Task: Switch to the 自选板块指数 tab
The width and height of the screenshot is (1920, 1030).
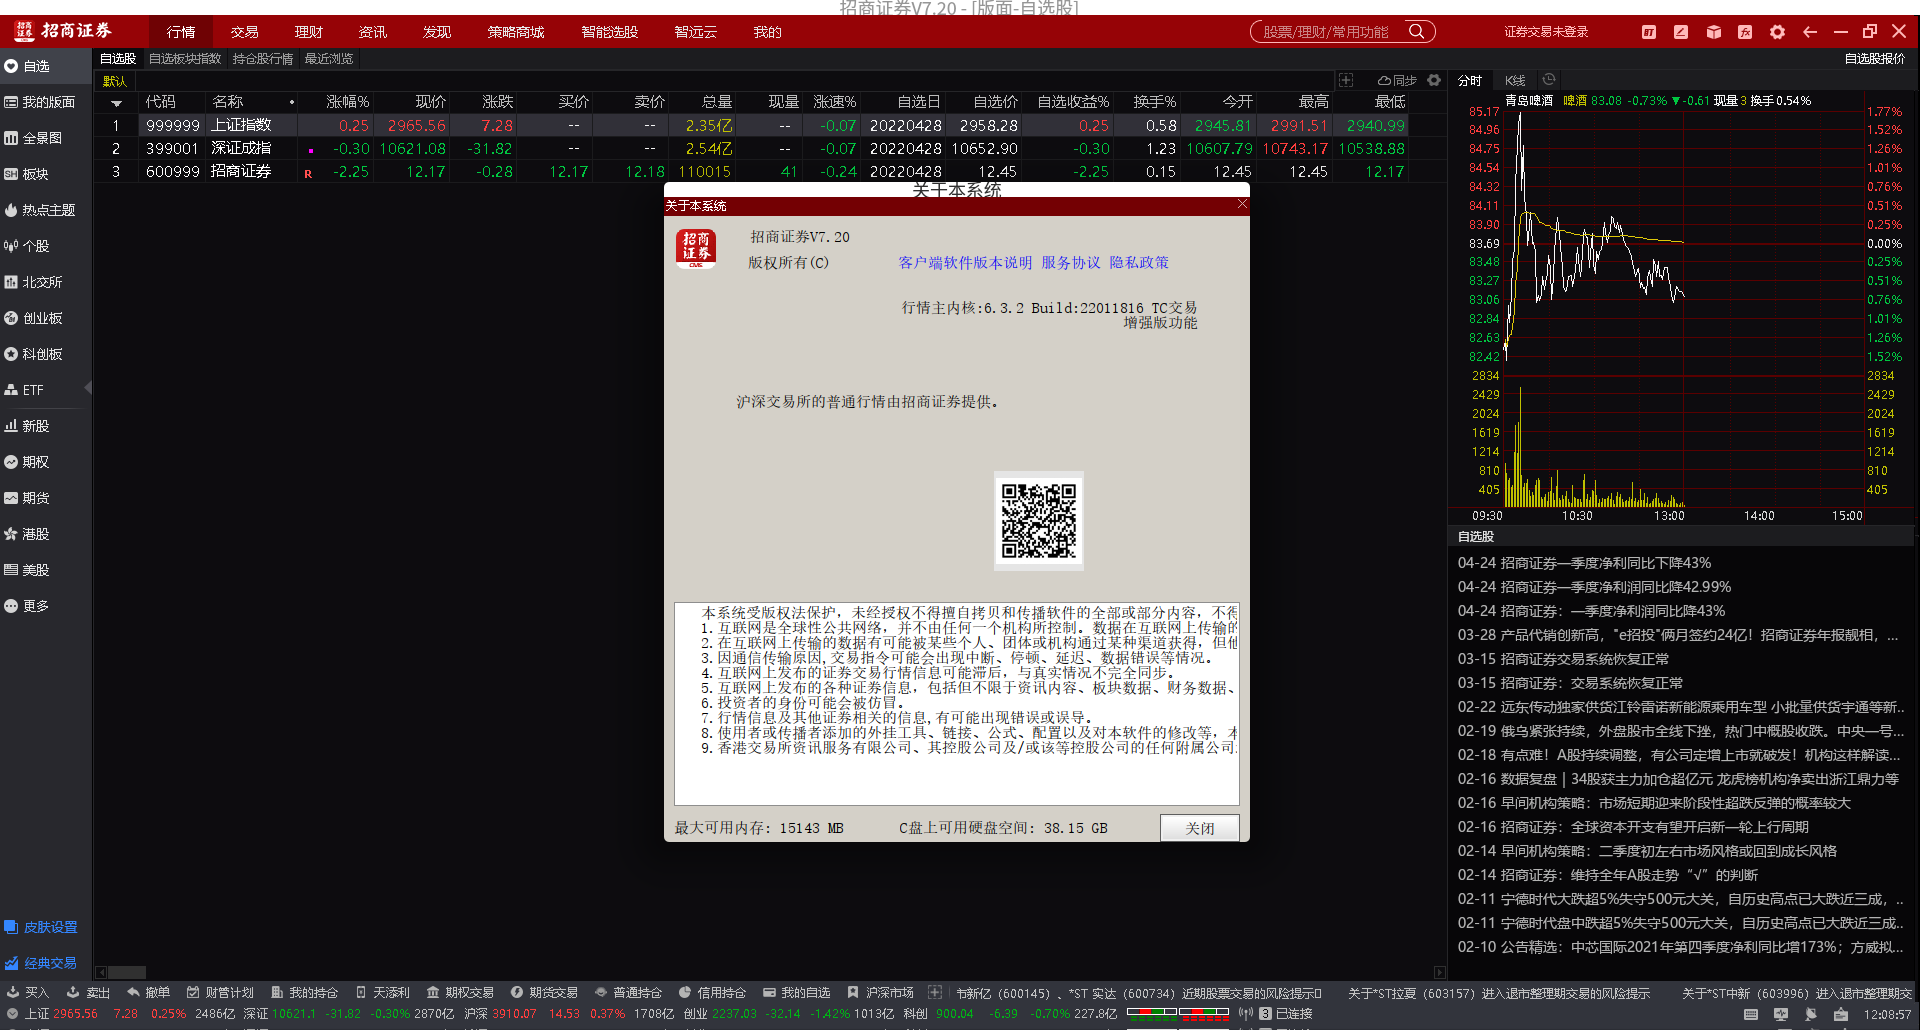Action: (x=183, y=58)
